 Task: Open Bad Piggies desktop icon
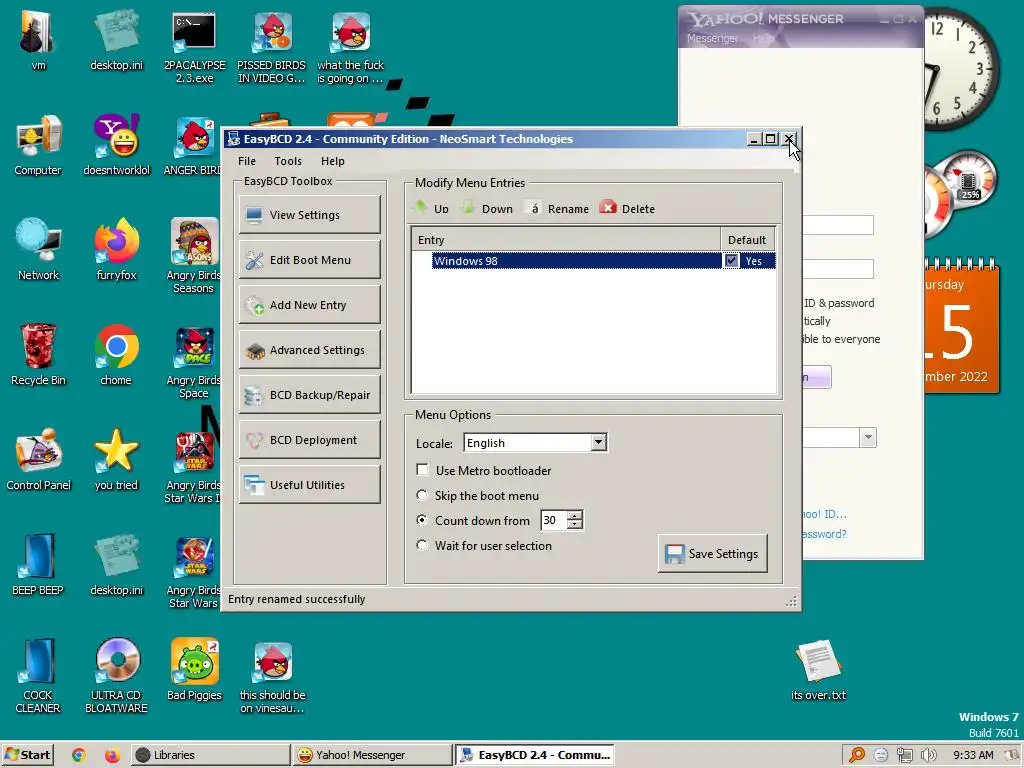tap(194, 669)
